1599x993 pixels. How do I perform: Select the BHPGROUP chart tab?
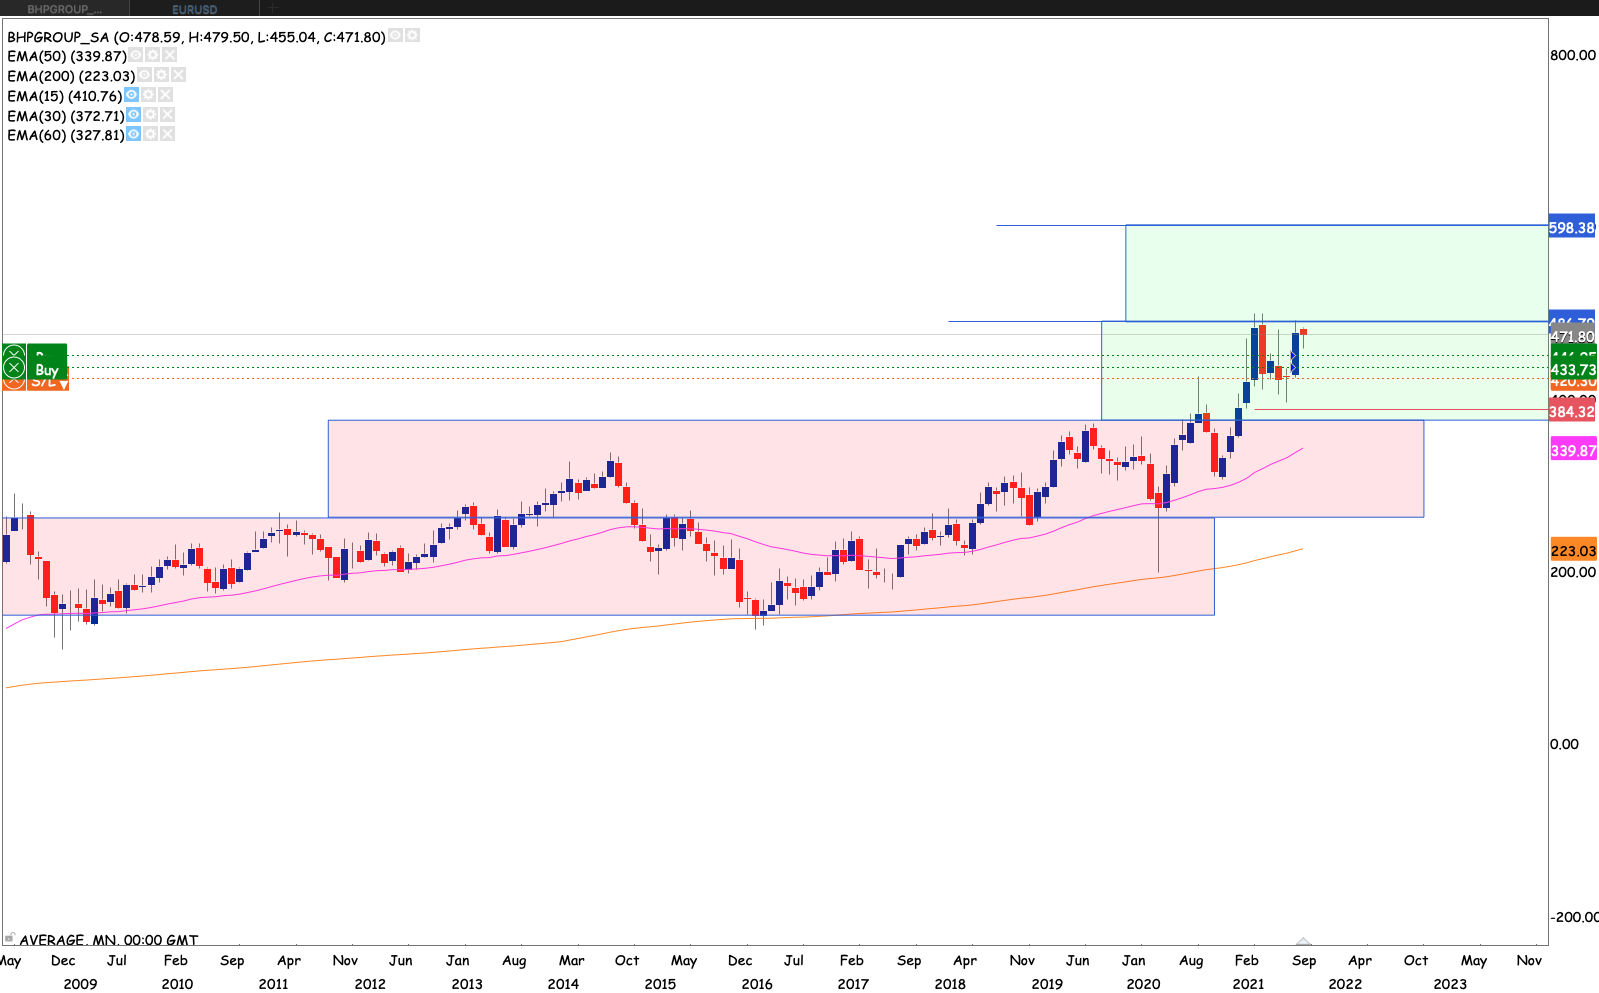click(x=64, y=9)
